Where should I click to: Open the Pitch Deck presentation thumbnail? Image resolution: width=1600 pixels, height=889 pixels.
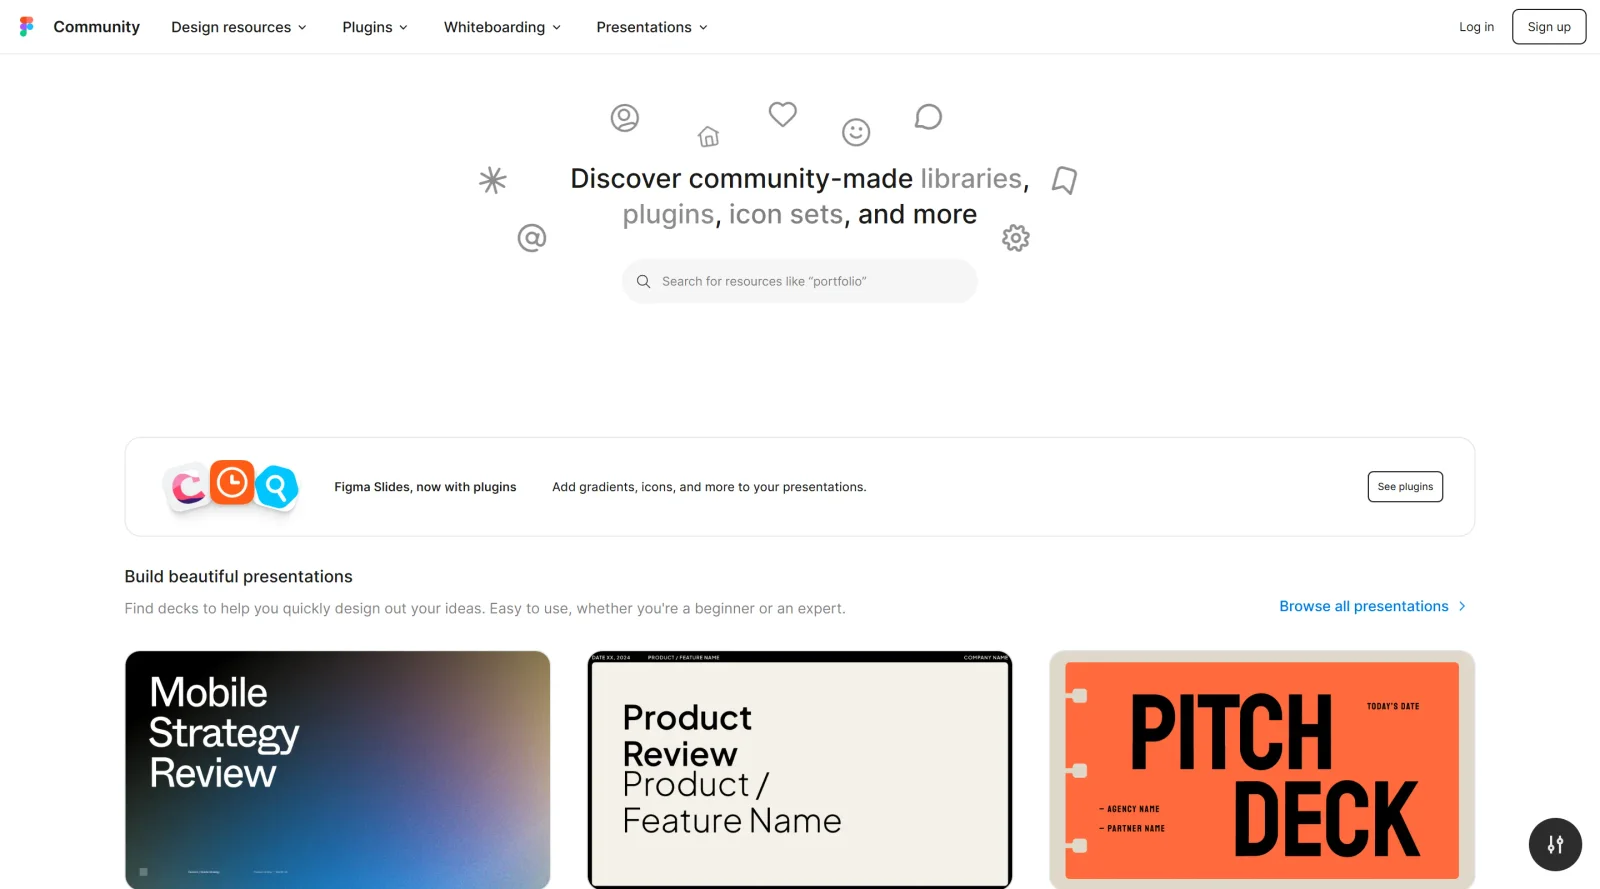tap(1260, 769)
